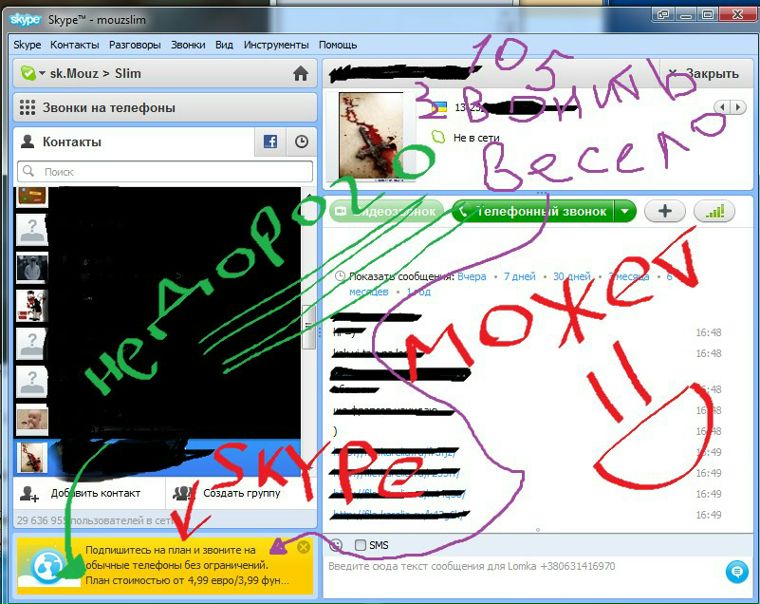Show recent conversations via clock icon
Screen dimensions: 760x604
click(x=300, y=143)
